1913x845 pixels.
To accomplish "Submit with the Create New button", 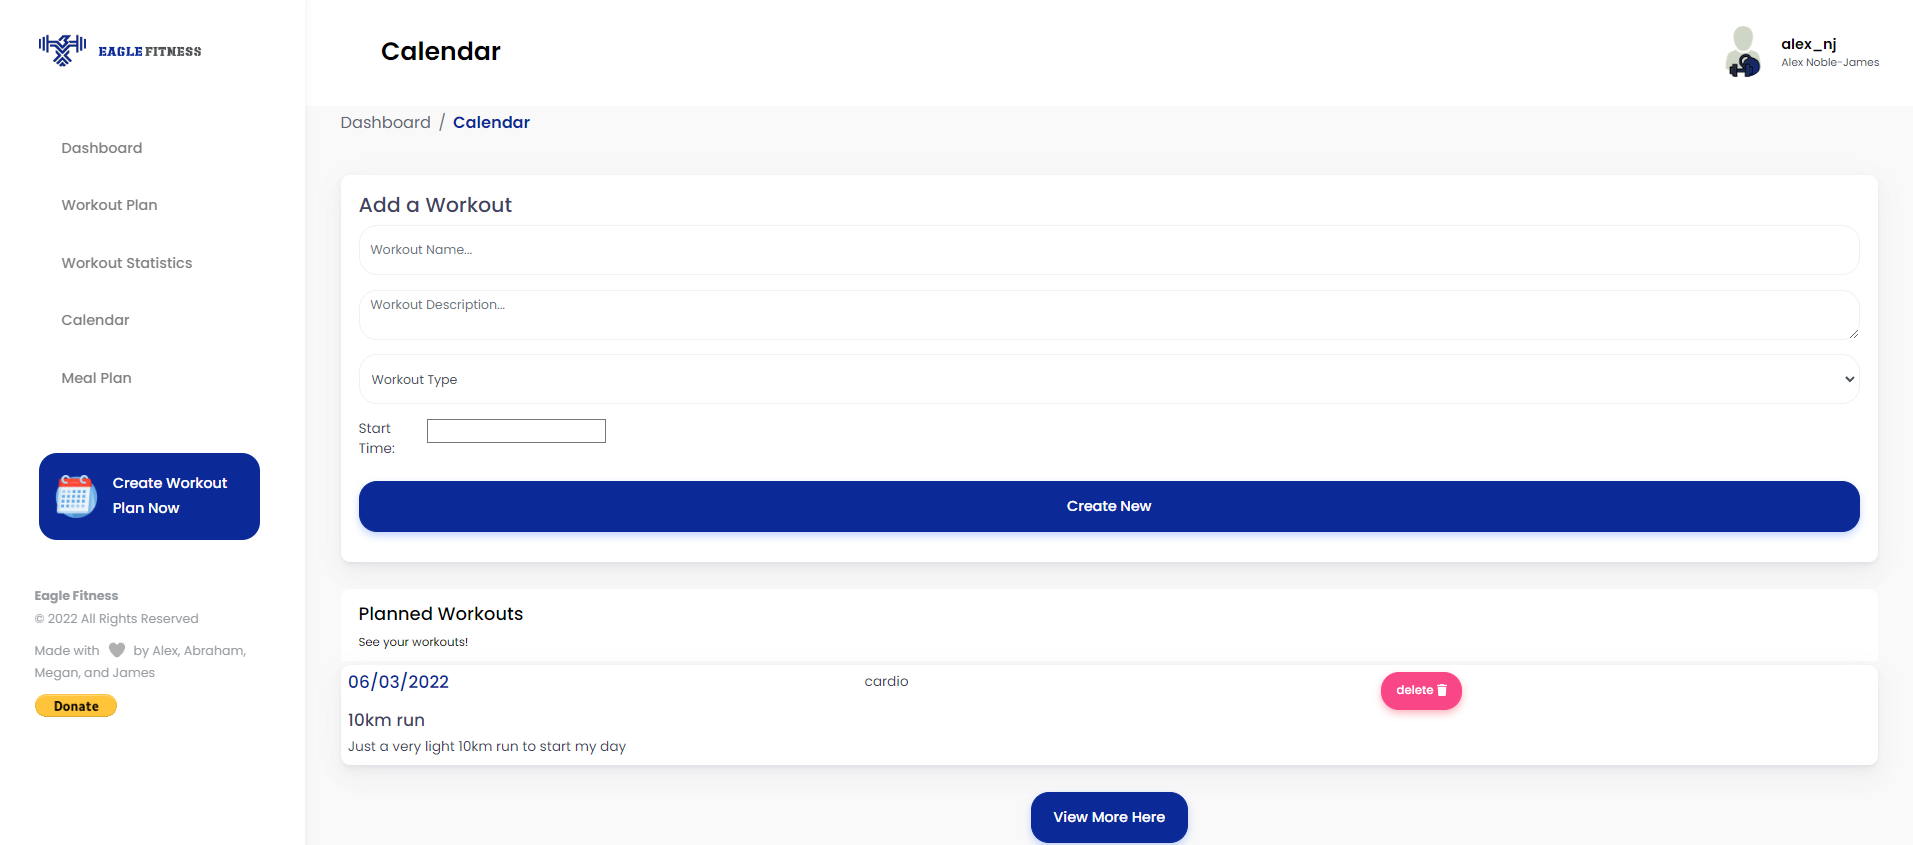I will tap(1109, 506).
